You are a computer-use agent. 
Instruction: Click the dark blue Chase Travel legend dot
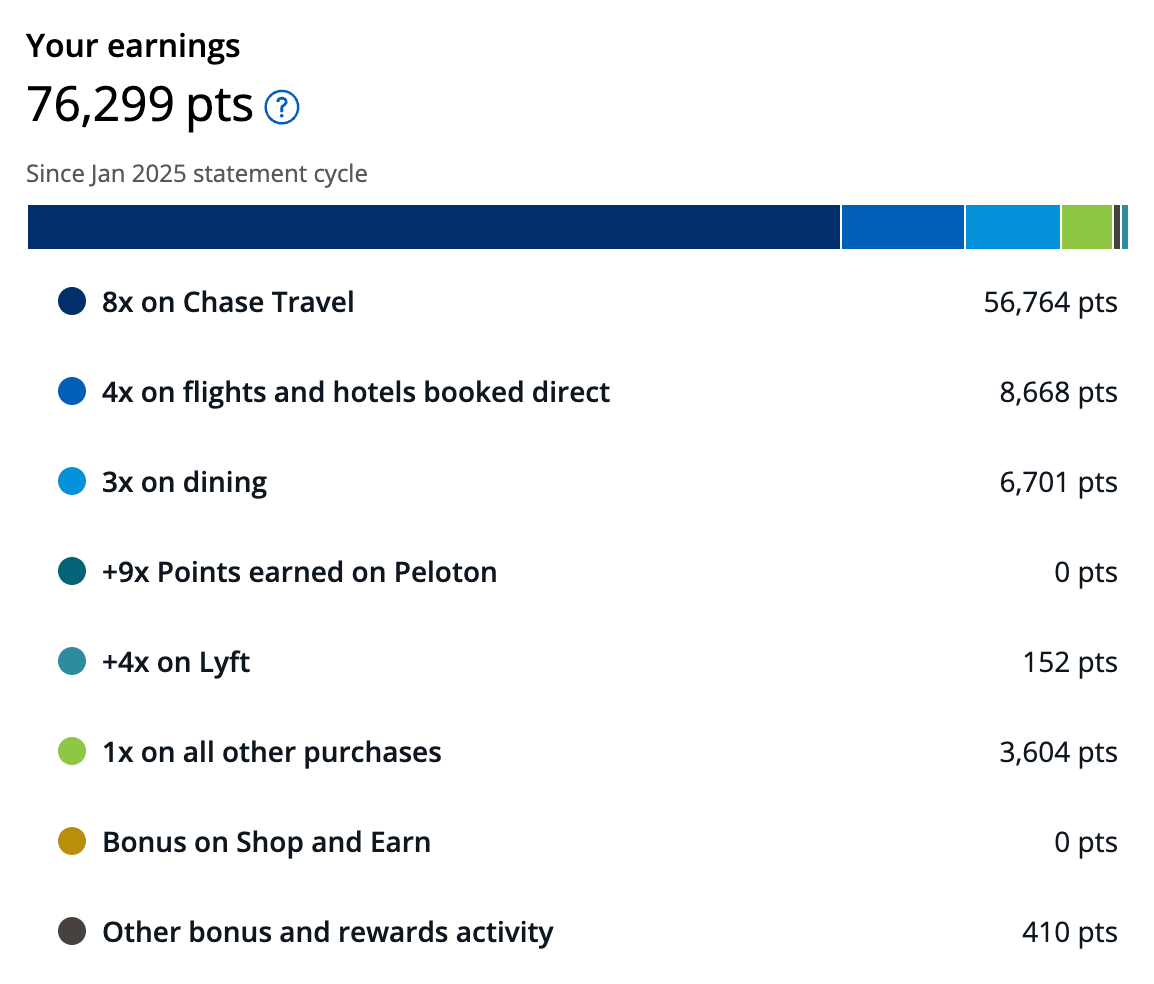(71, 301)
